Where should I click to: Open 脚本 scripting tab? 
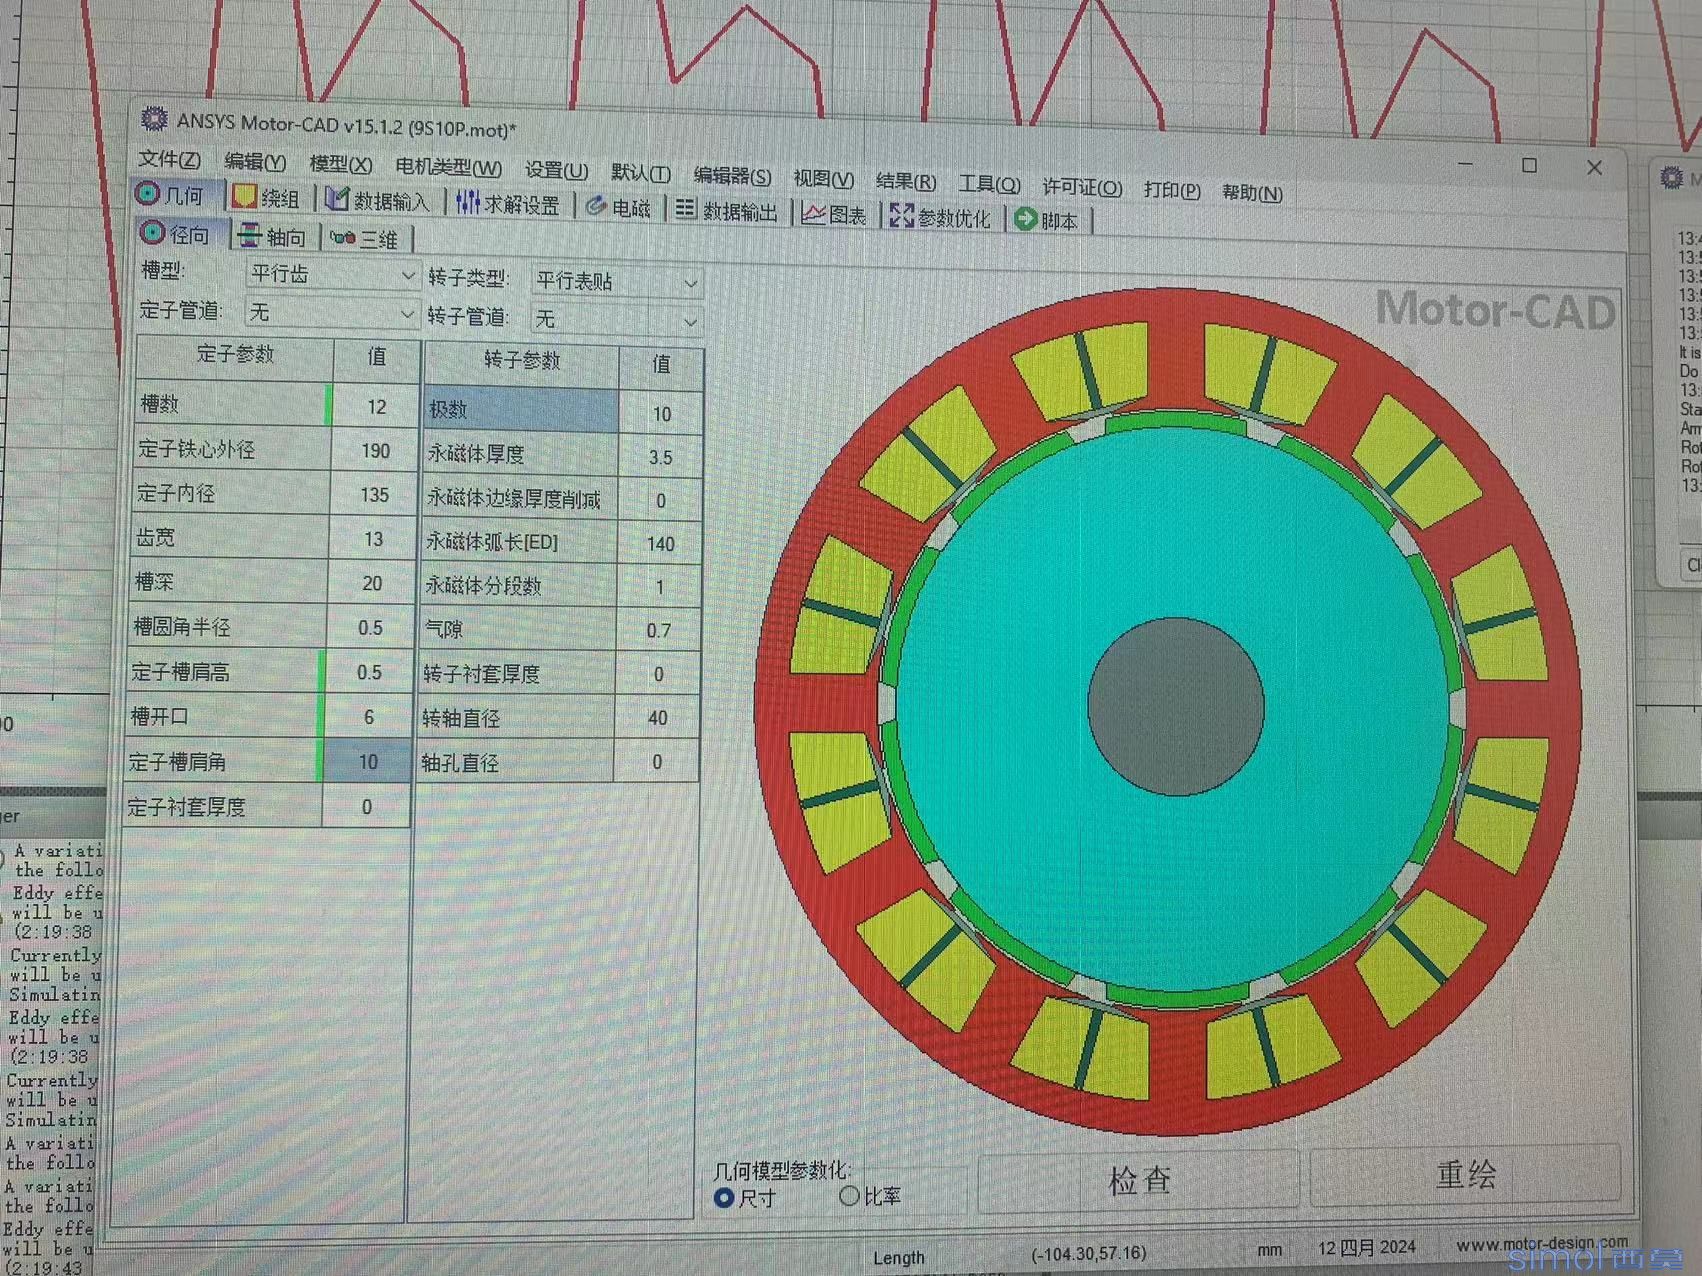(1047, 220)
